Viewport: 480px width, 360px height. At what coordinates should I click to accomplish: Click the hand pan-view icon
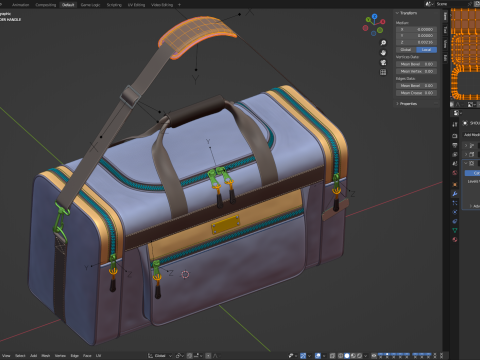(x=383, y=53)
